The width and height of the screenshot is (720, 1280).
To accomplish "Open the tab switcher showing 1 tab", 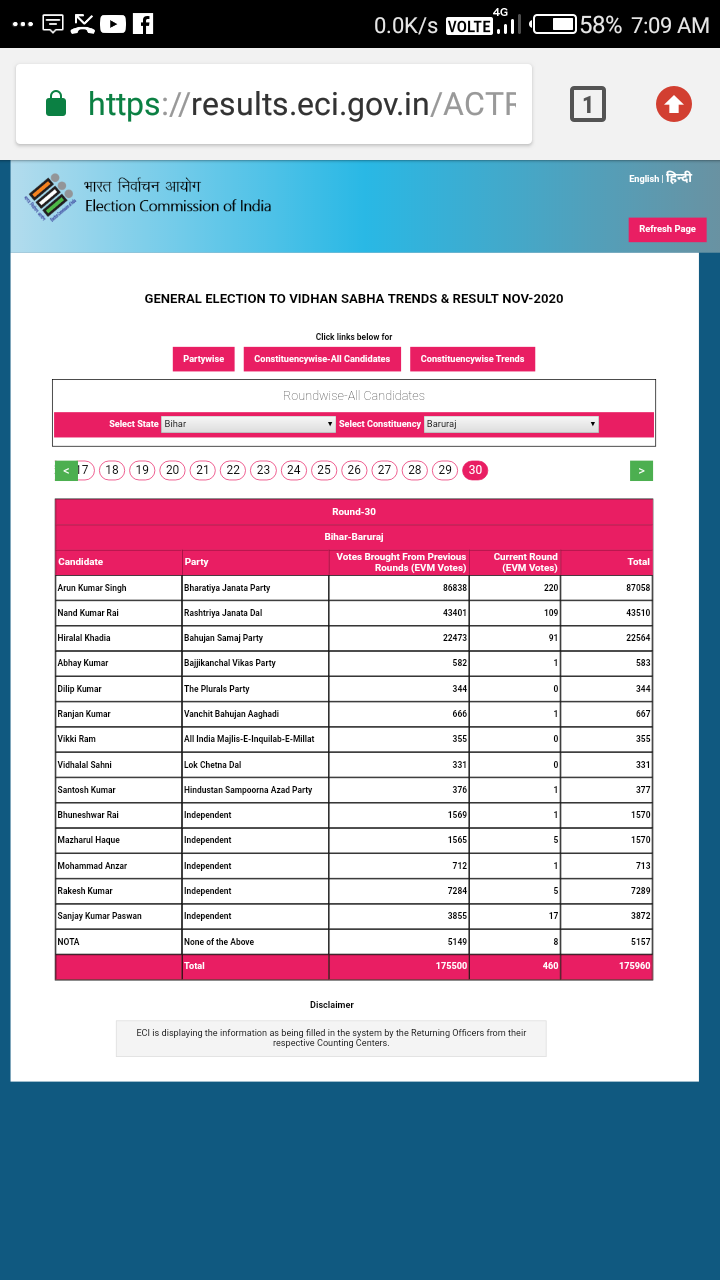I will pyautogui.click(x=588, y=104).
